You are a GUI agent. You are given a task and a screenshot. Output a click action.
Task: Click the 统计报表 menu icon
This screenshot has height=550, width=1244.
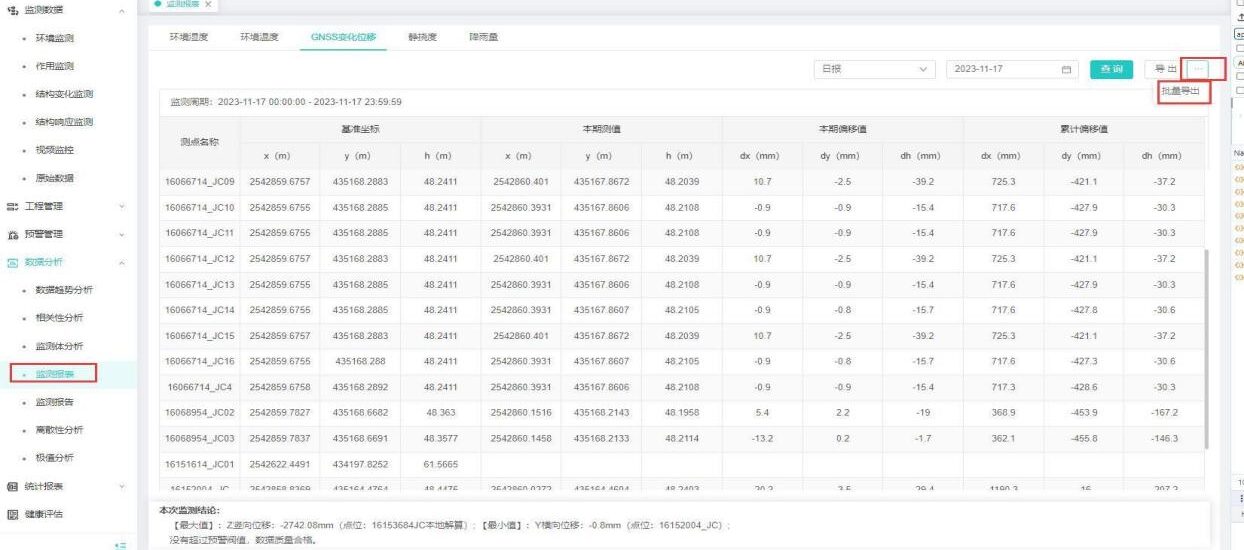12,486
